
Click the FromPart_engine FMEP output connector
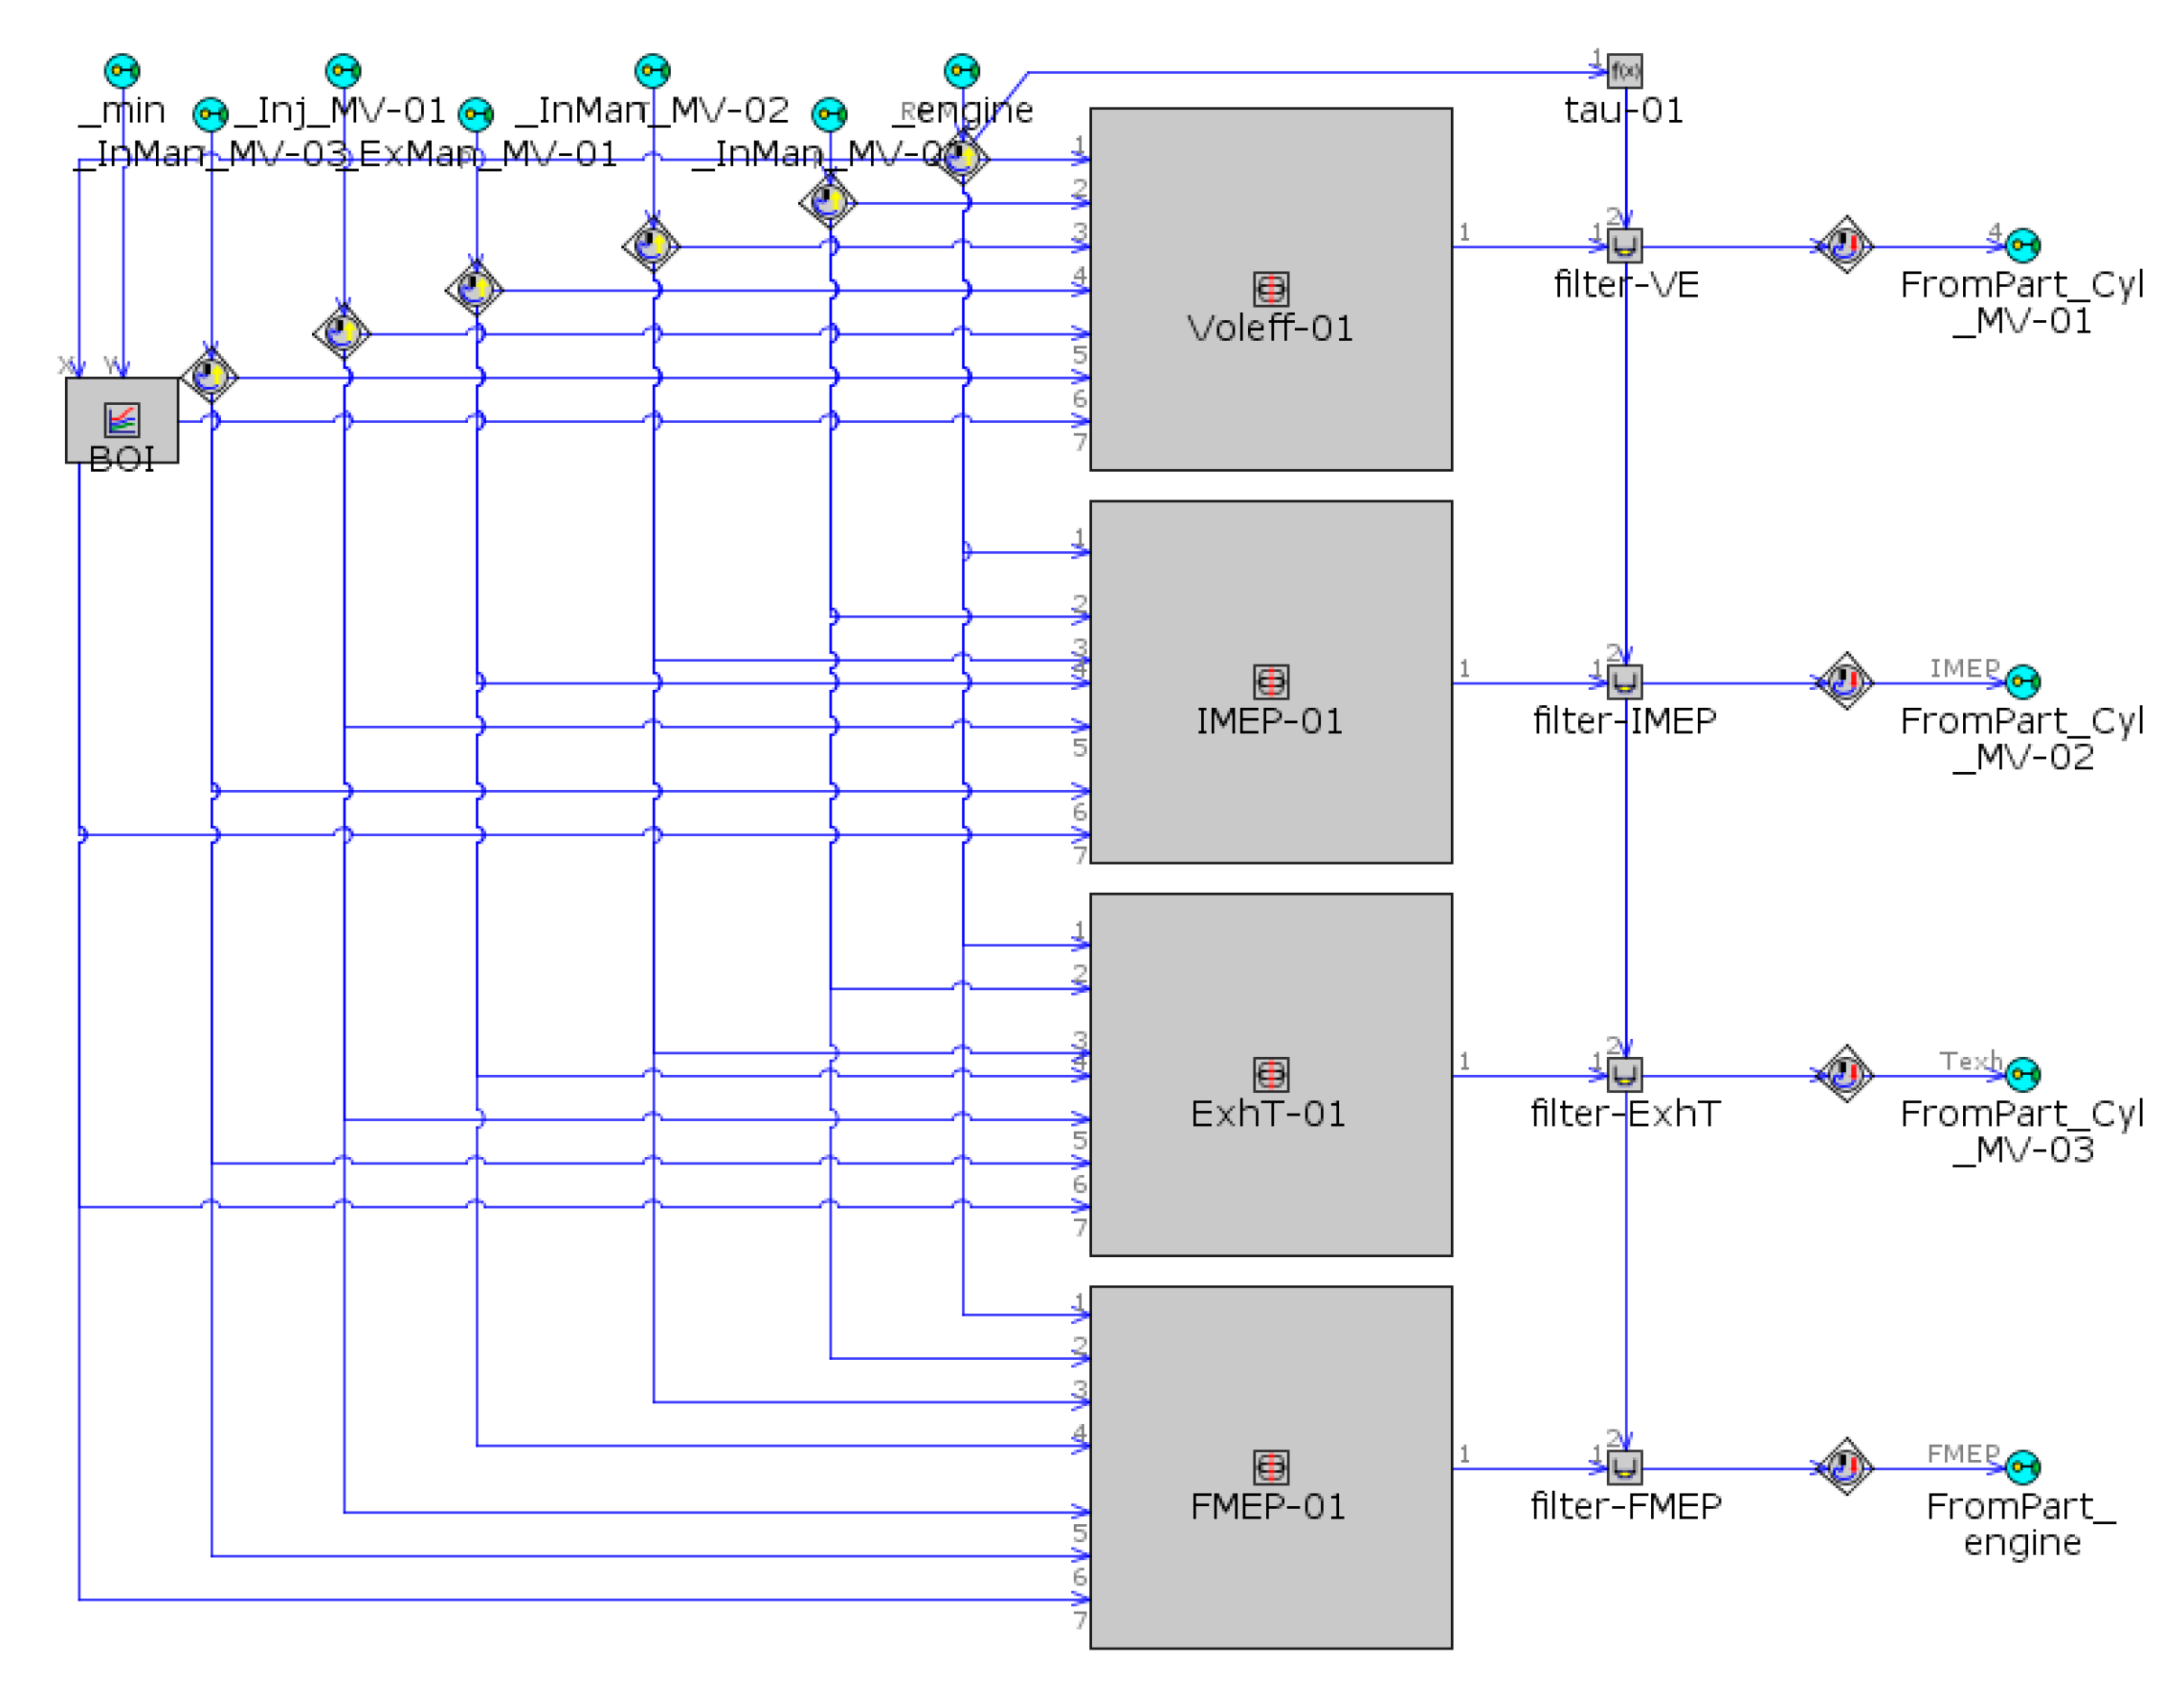coord(2023,1468)
